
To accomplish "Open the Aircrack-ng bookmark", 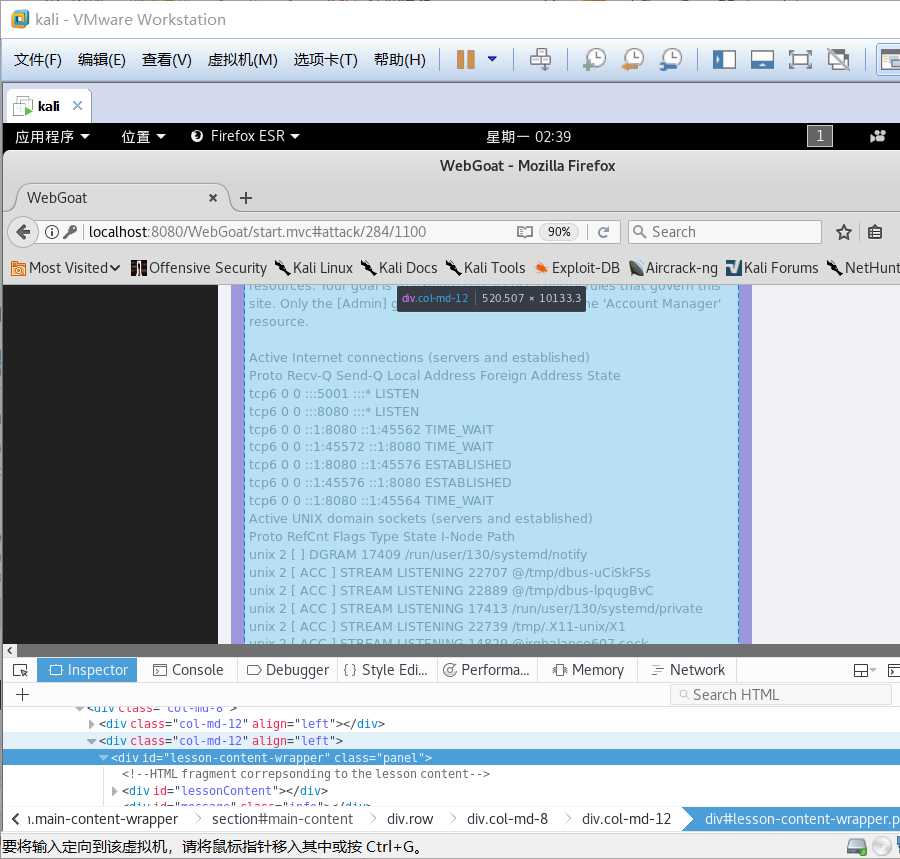I will (x=673, y=268).
